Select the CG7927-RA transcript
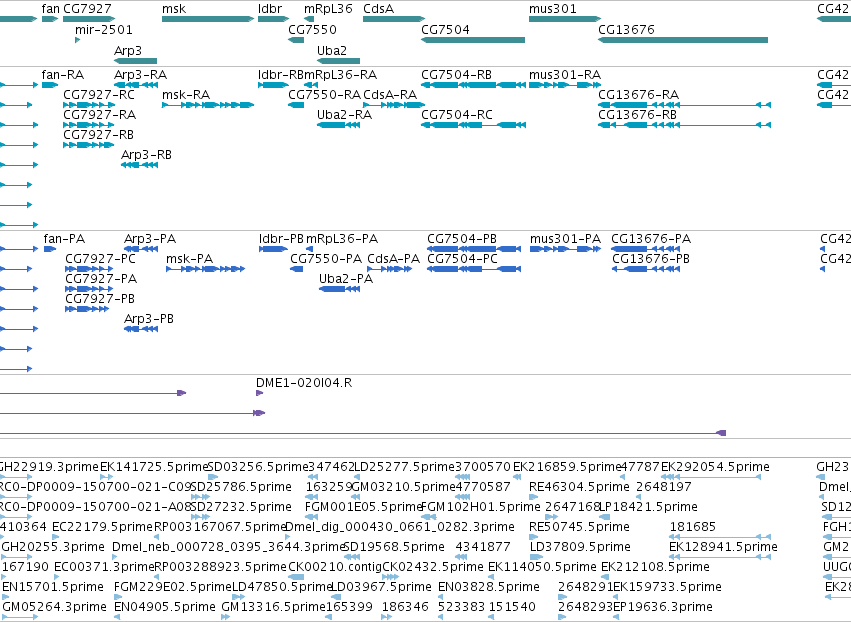The width and height of the screenshot is (851, 622). [89, 125]
